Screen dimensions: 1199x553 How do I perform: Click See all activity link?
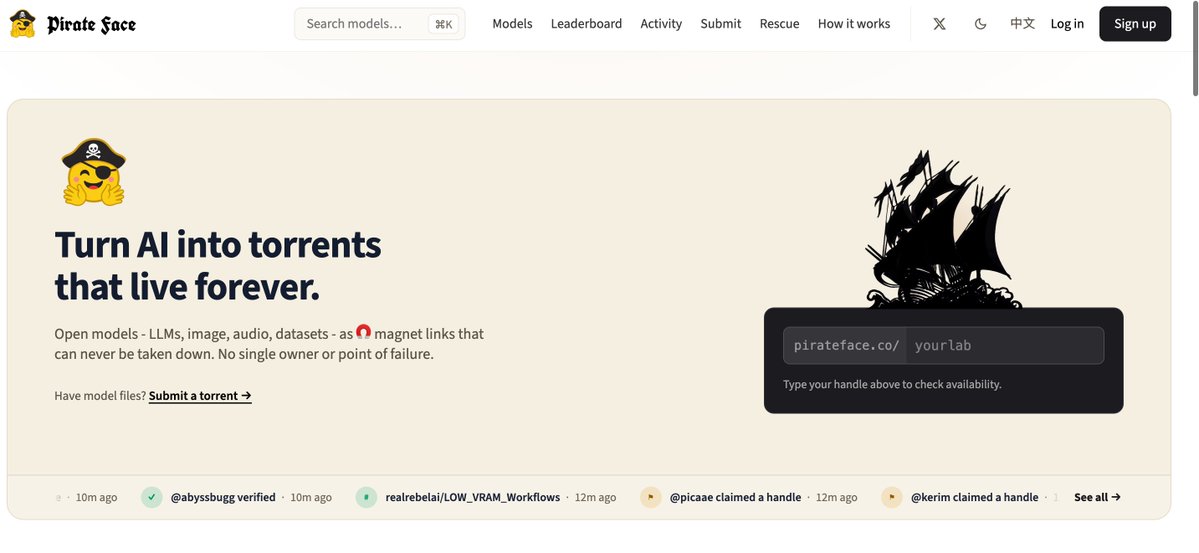1097,497
